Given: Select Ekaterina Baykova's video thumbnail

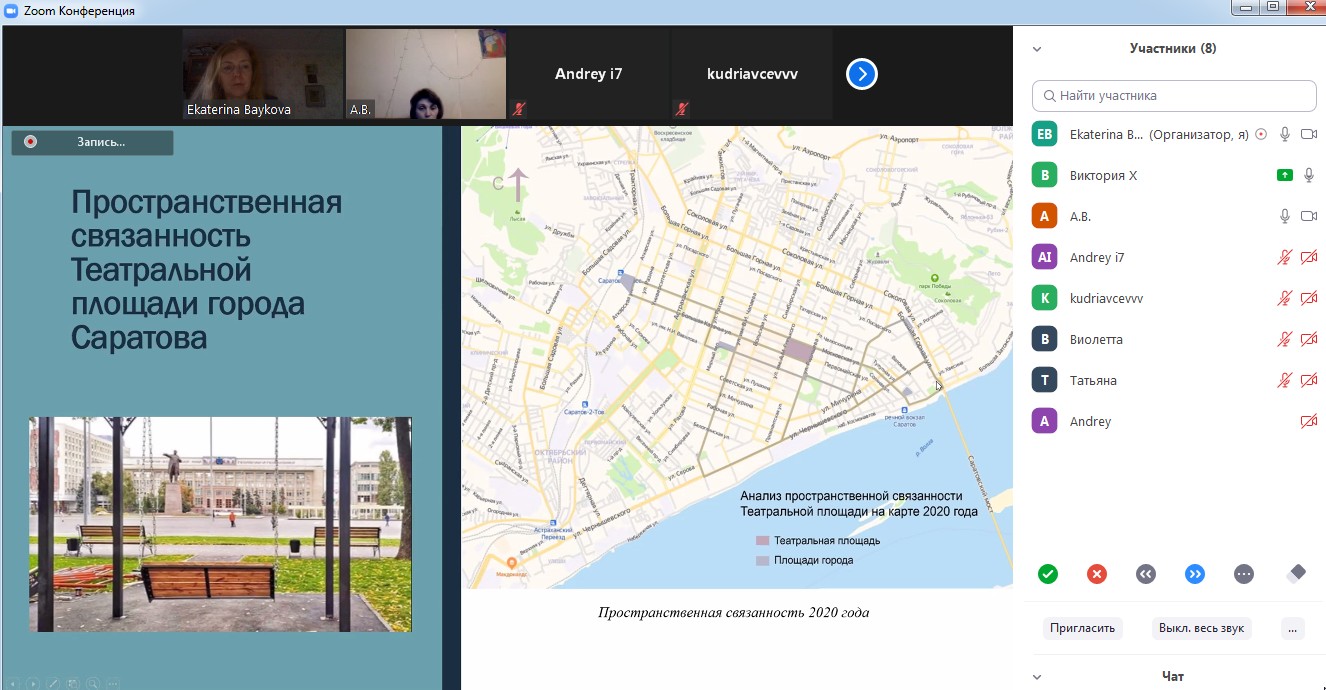Looking at the screenshot, I should (262, 74).
